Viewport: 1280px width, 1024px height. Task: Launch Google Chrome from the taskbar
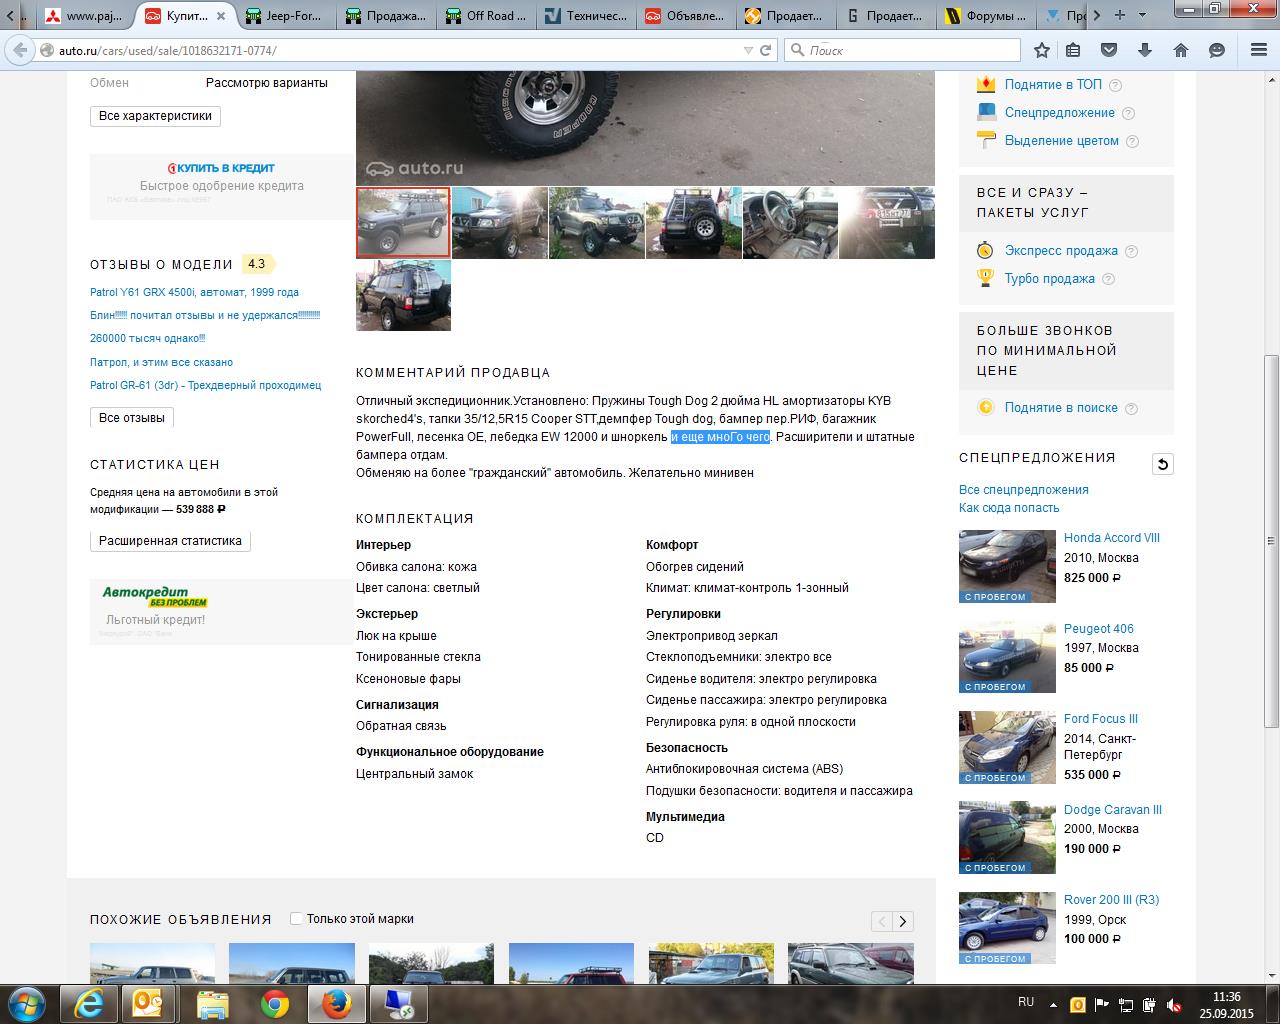point(275,1003)
